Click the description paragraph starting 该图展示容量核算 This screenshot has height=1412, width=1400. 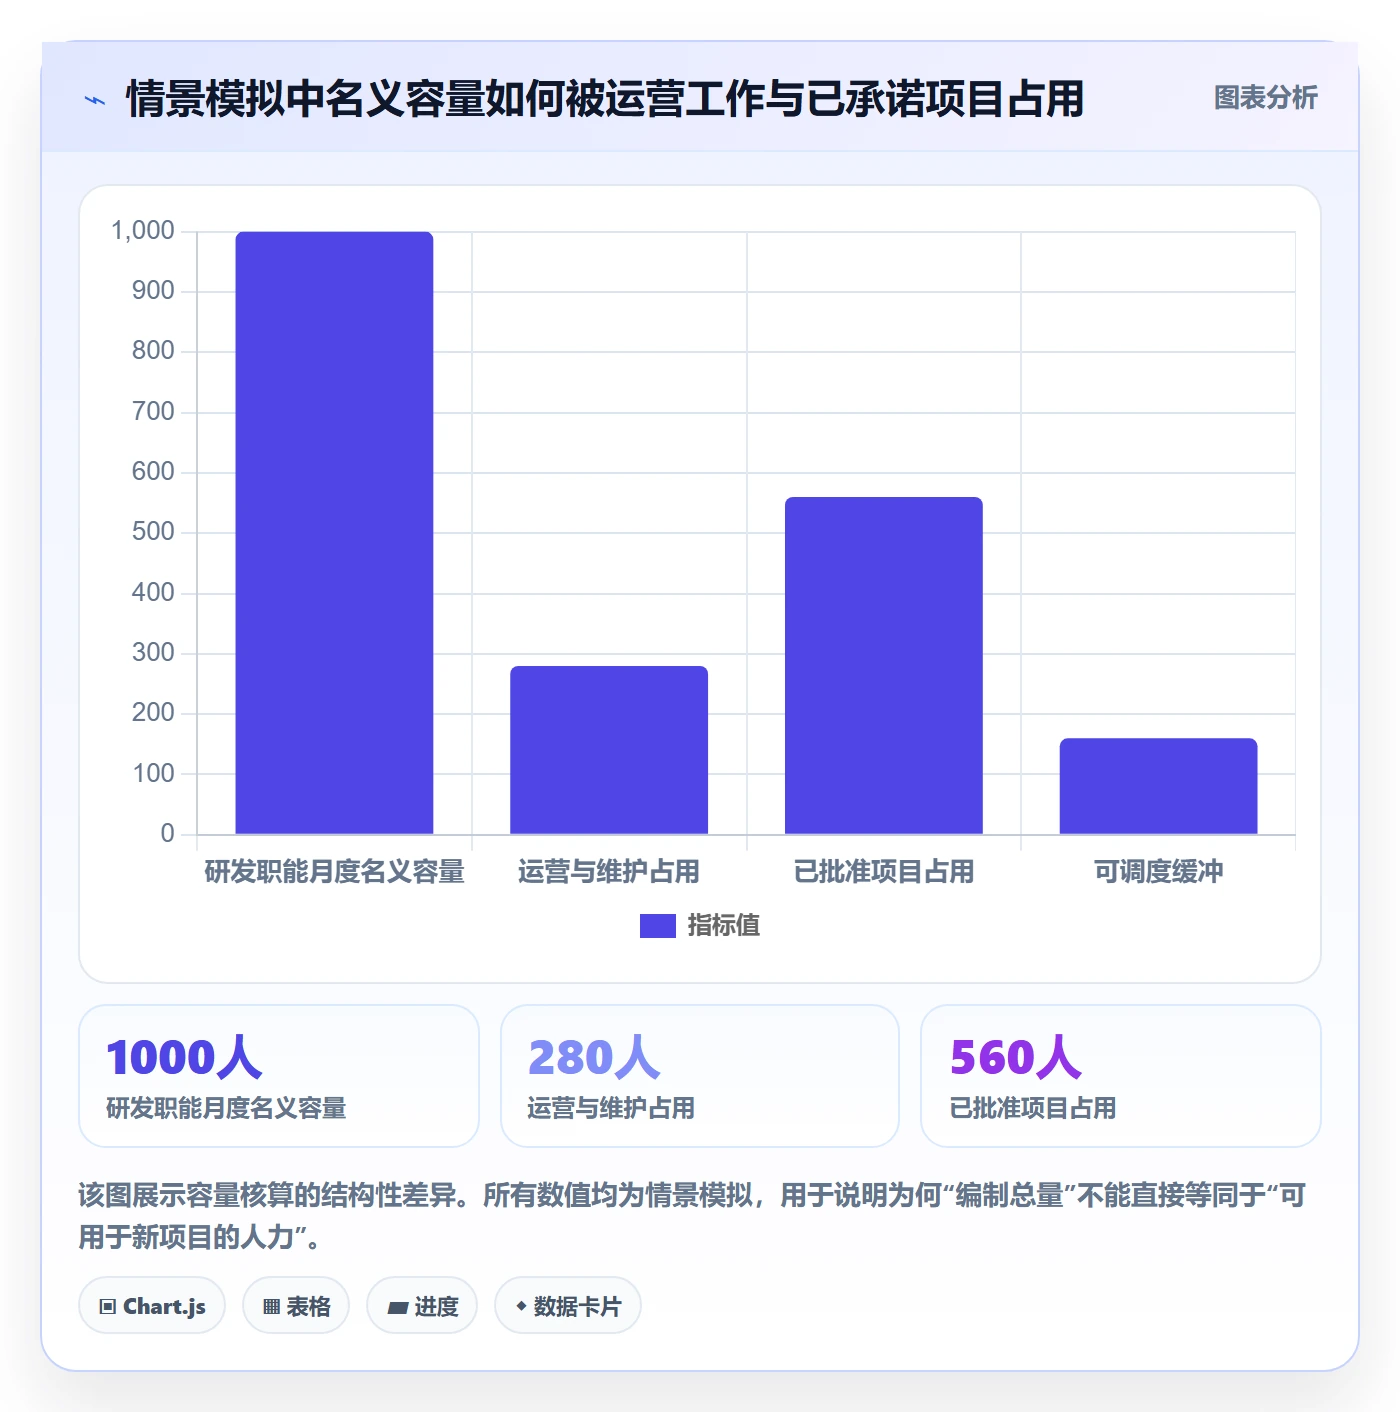point(692,1216)
